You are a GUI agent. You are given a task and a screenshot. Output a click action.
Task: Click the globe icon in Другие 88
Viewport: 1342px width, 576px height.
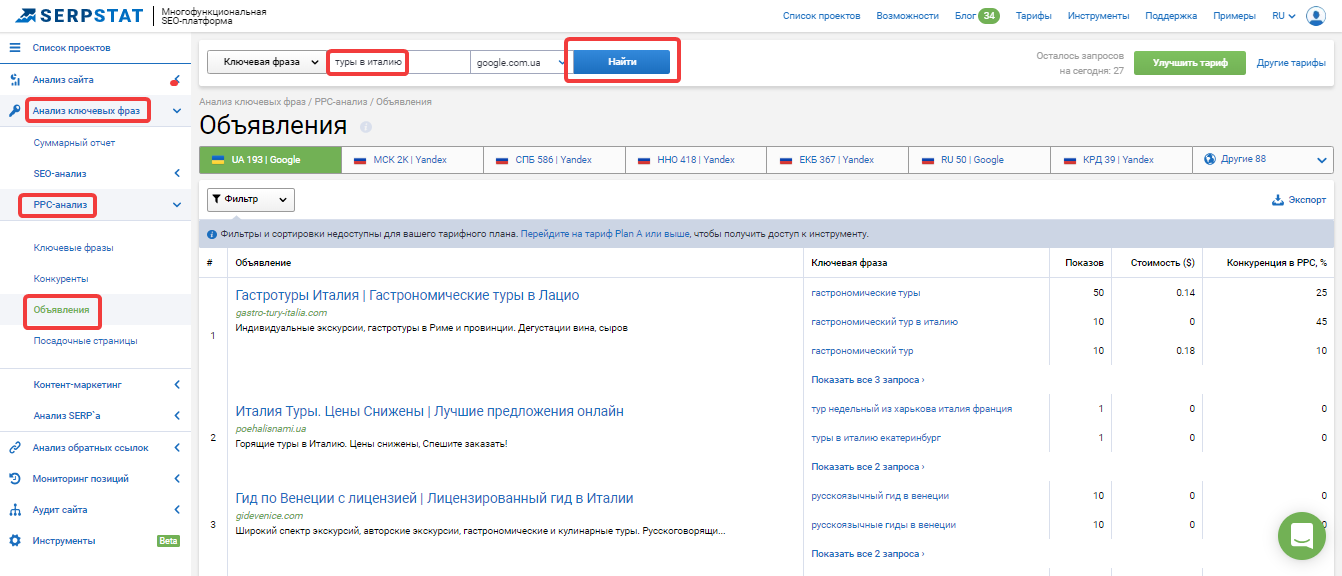point(1210,159)
